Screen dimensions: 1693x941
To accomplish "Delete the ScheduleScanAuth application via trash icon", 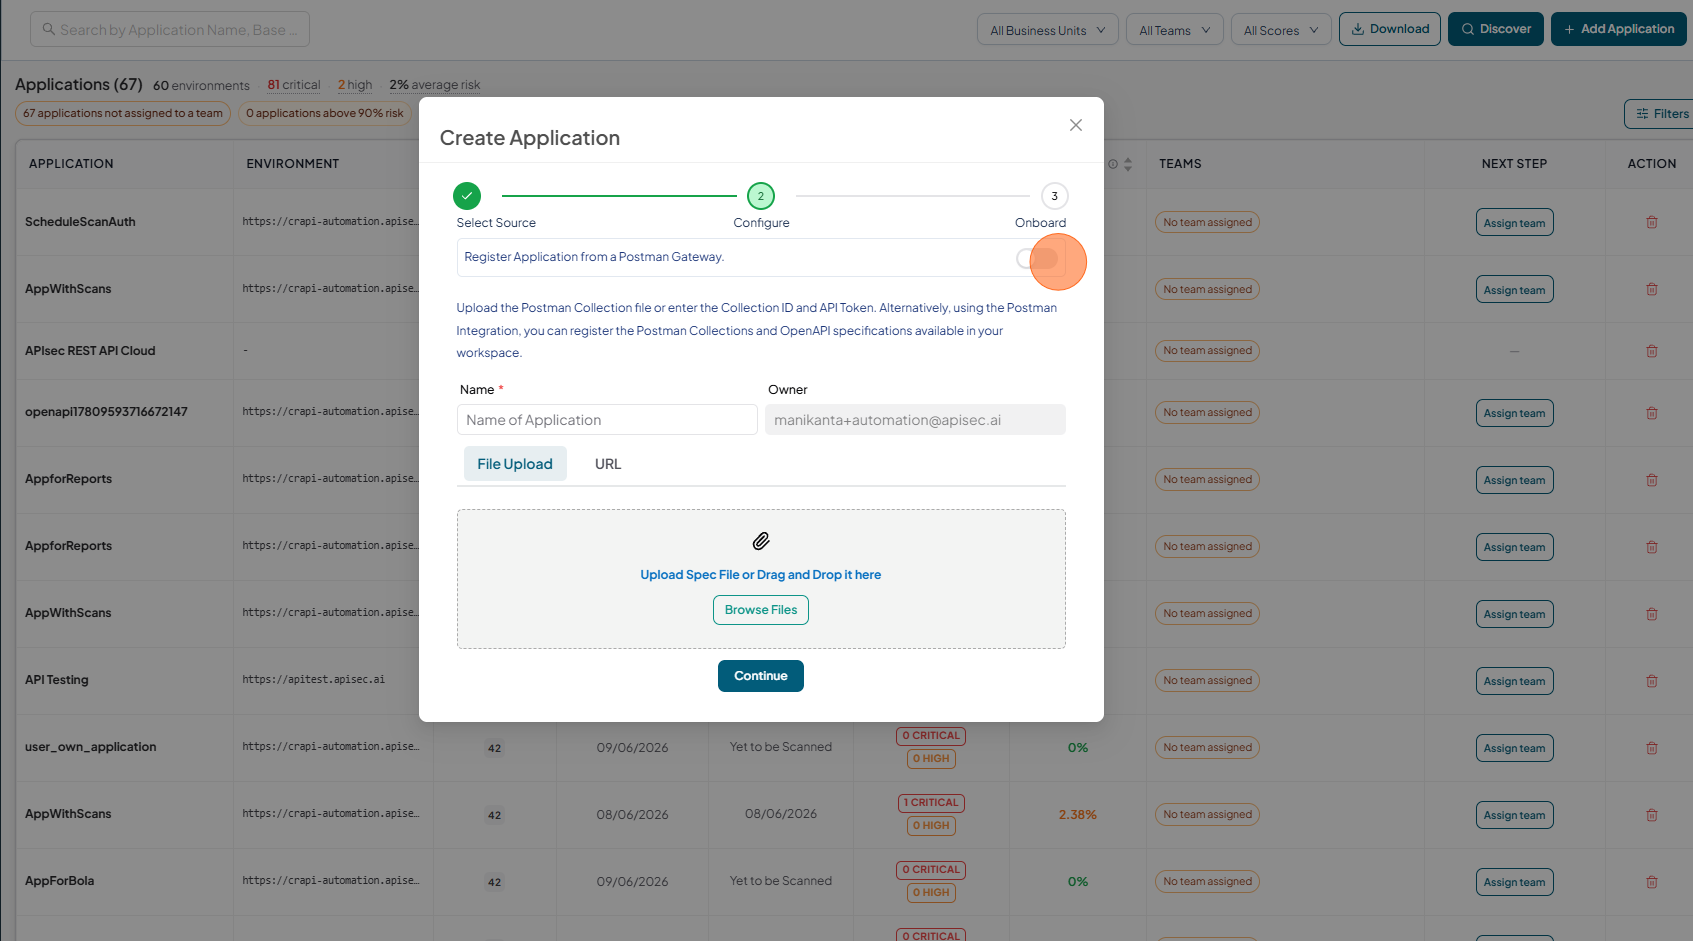I will [x=1652, y=222].
